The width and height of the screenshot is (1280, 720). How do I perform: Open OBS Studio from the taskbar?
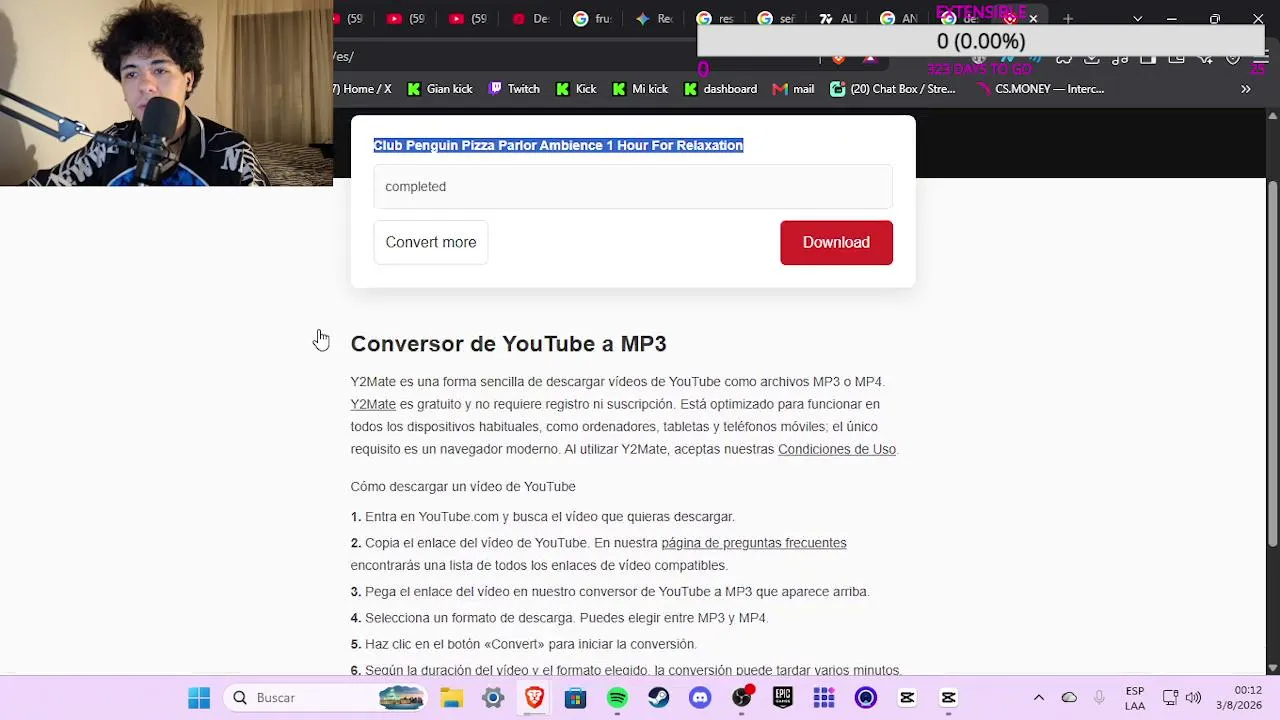click(x=741, y=698)
